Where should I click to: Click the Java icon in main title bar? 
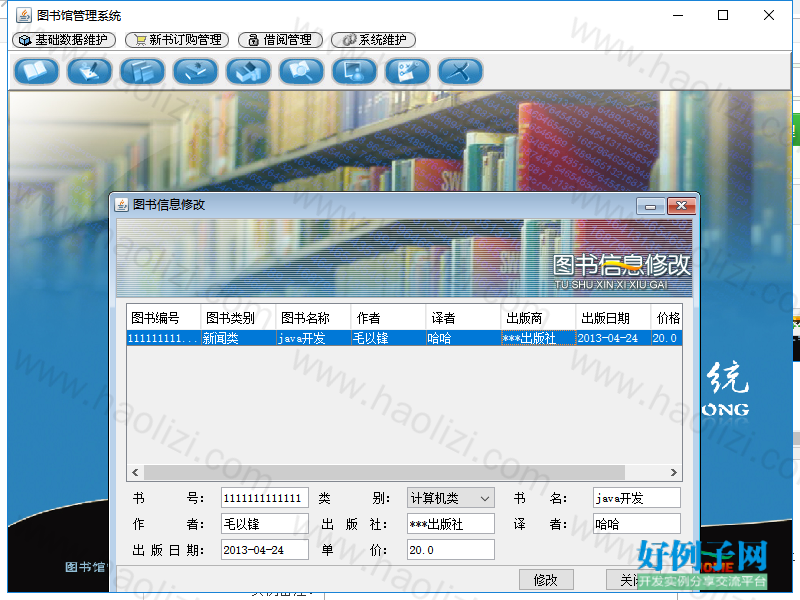click(x=23, y=15)
